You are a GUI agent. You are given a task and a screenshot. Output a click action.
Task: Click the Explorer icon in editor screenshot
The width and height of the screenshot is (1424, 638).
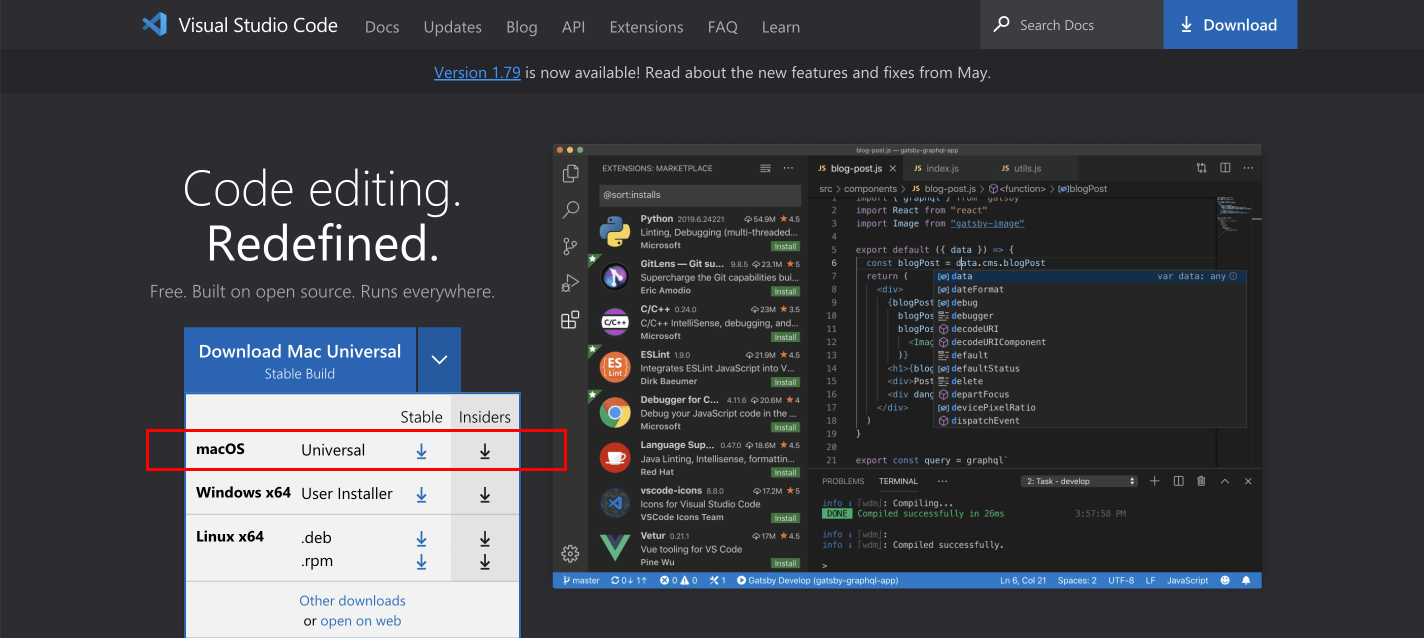coord(570,174)
